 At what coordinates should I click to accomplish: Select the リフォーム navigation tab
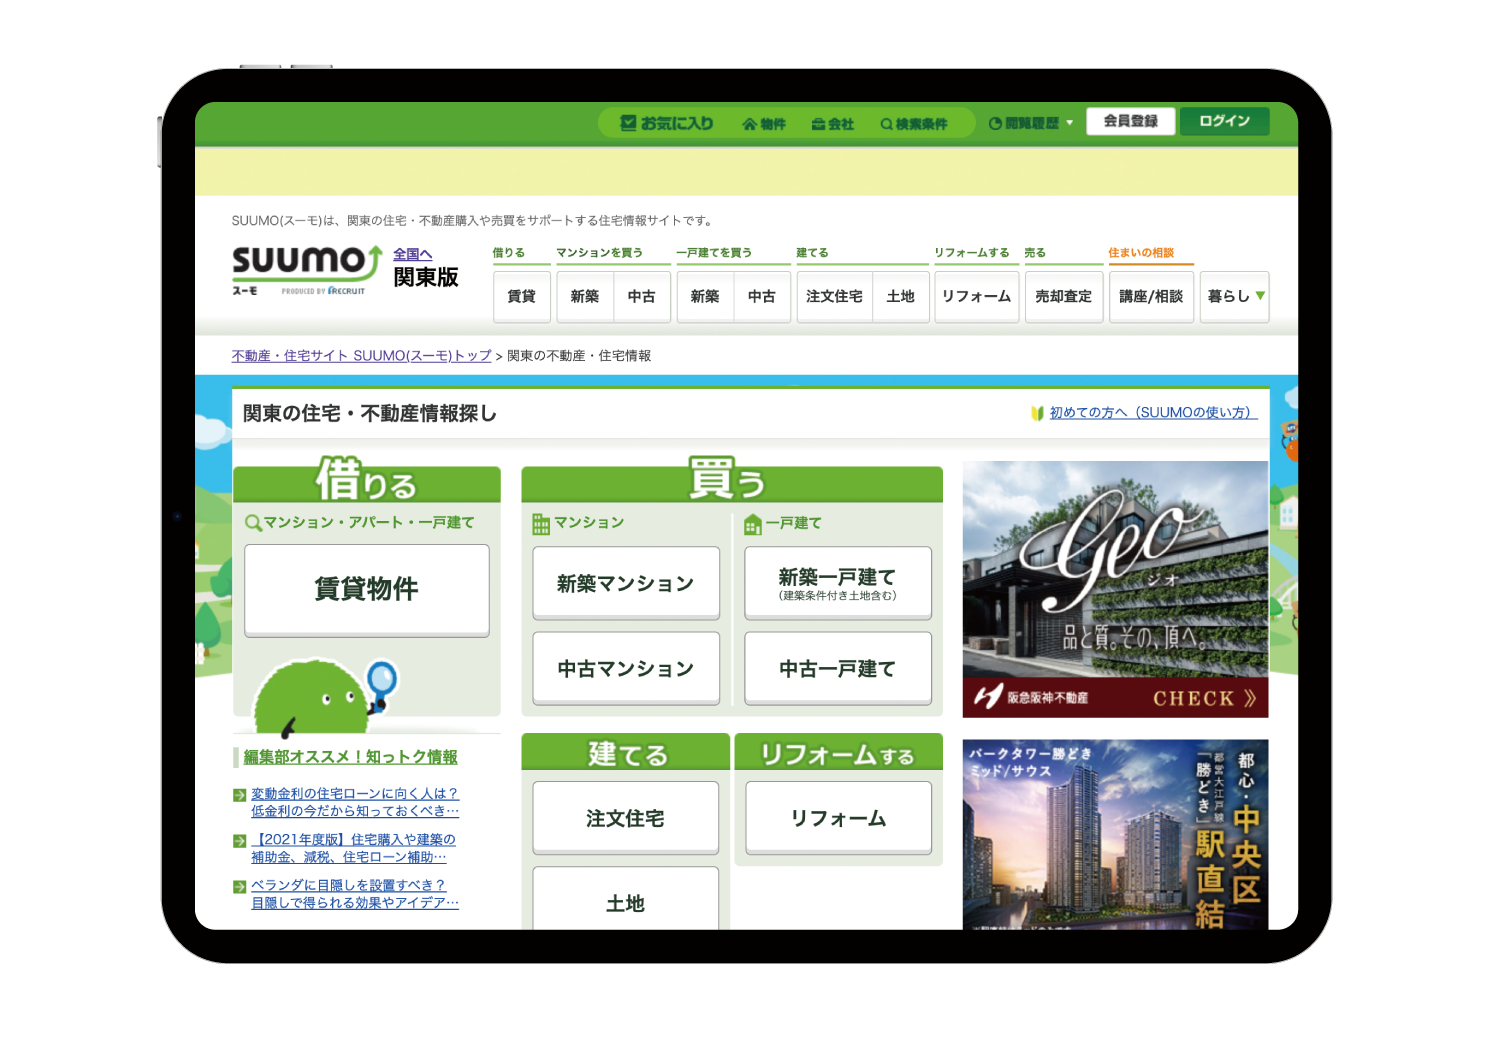[x=977, y=297]
